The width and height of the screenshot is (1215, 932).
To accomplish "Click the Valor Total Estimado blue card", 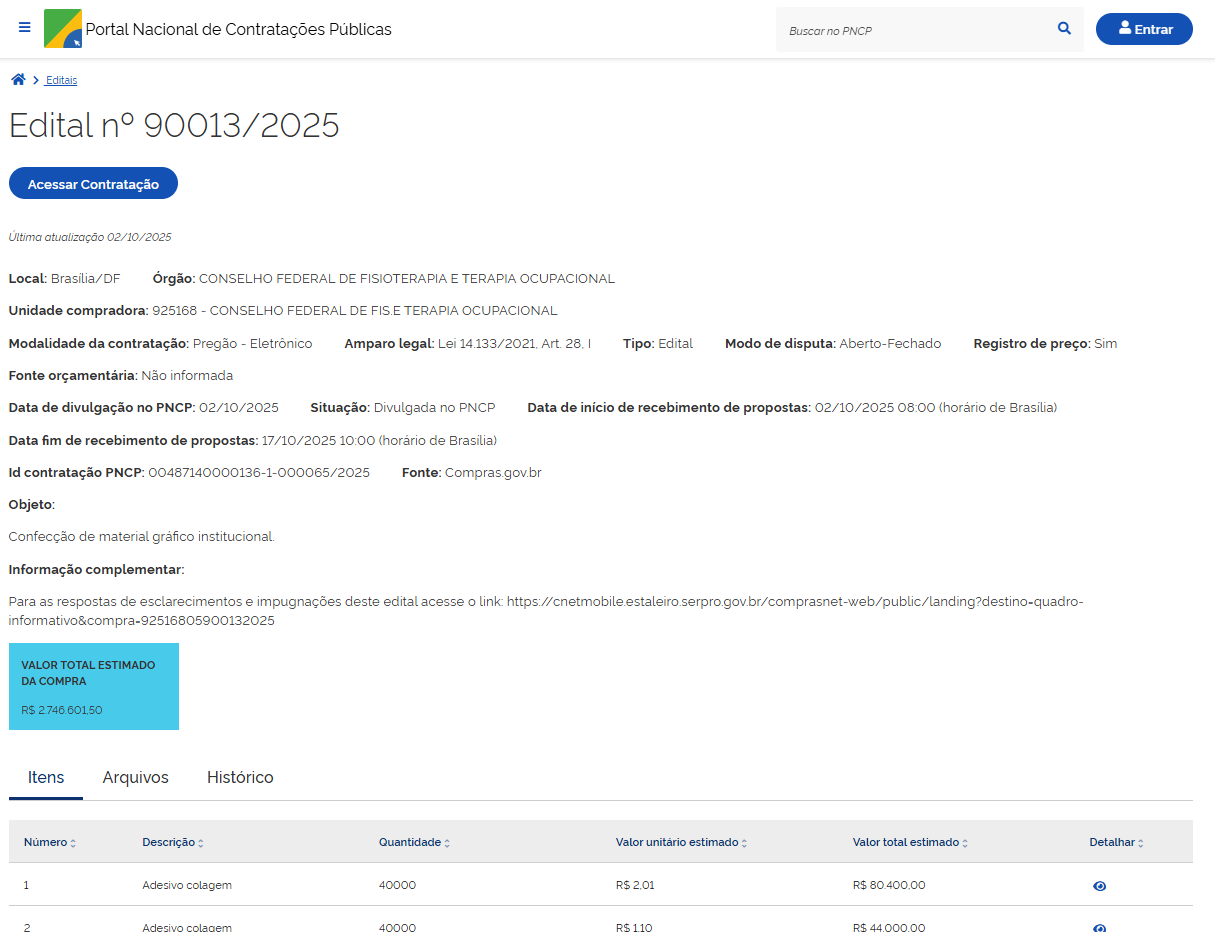I will click(x=94, y=686).
